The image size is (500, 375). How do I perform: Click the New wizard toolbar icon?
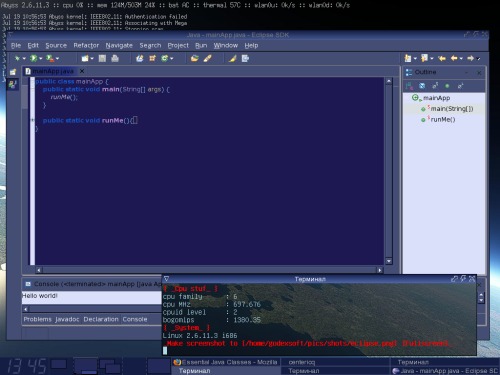point(85,59)
